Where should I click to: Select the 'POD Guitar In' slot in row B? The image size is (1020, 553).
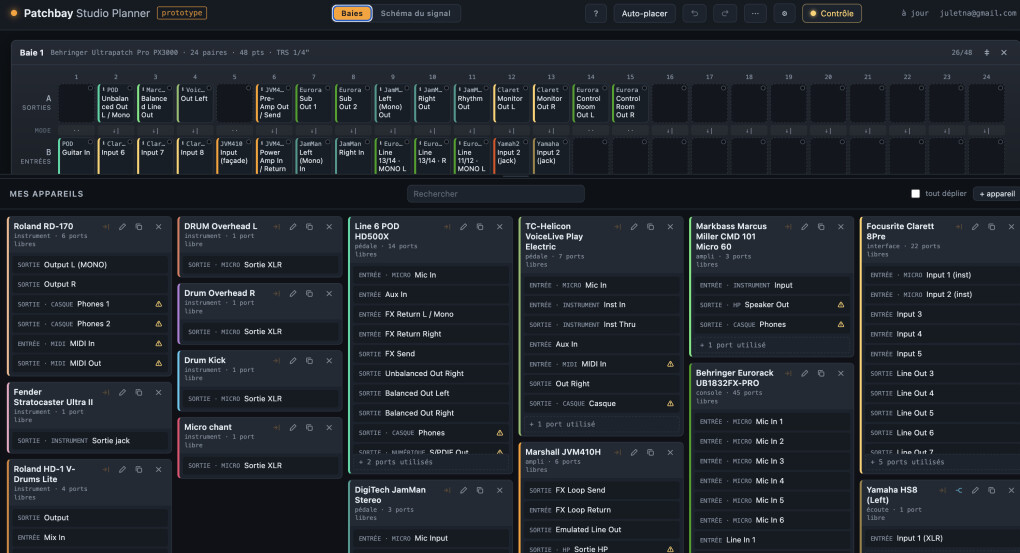click(76, 156)
